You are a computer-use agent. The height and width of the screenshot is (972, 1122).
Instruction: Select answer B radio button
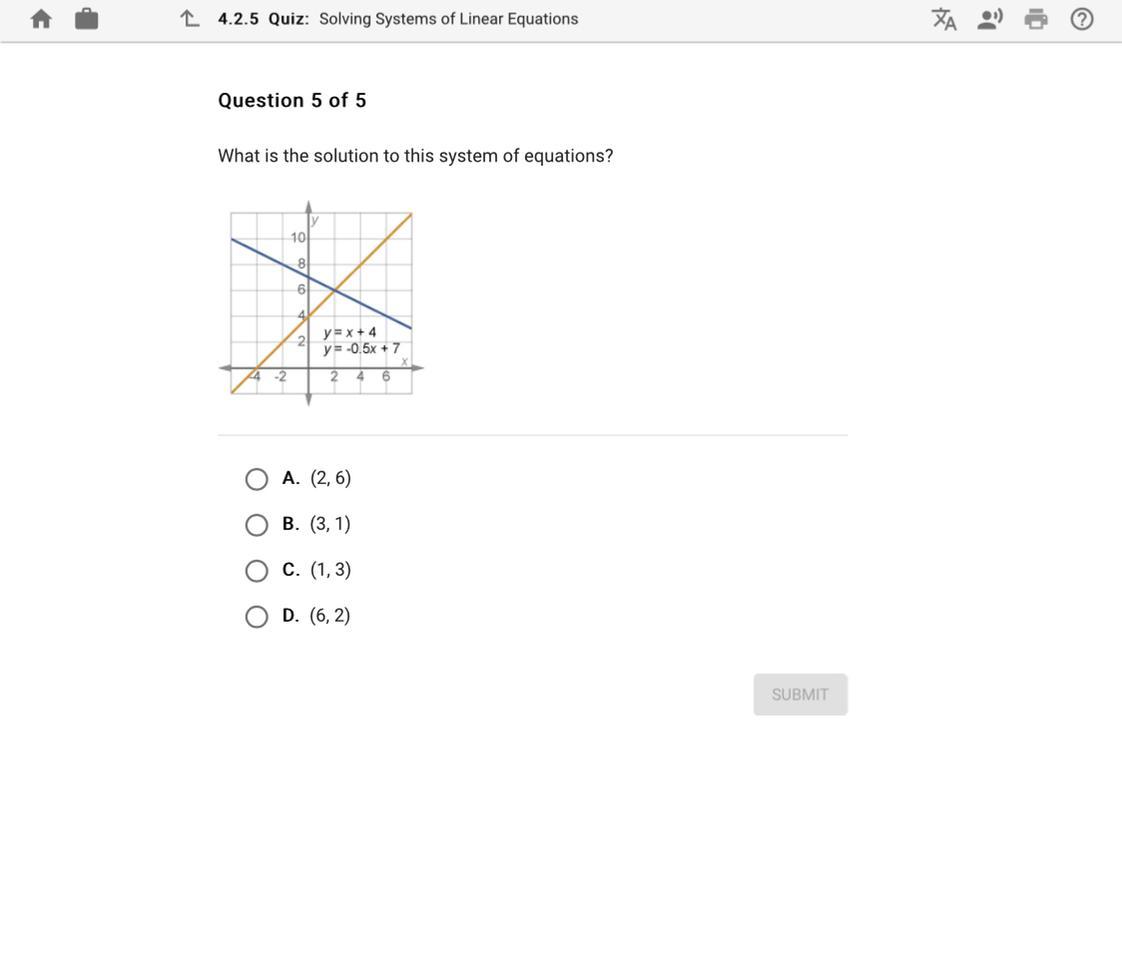click(256, 525)
